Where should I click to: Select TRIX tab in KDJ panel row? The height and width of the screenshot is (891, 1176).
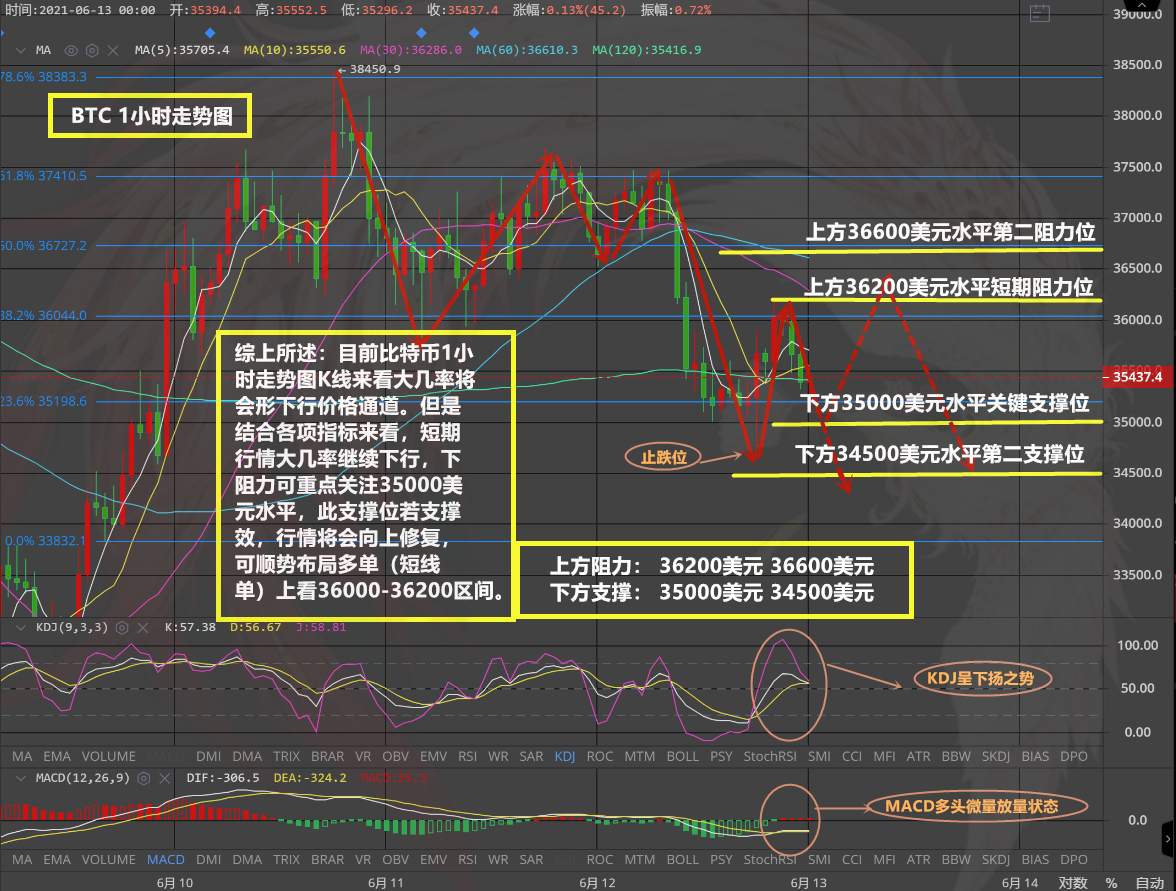286,756
